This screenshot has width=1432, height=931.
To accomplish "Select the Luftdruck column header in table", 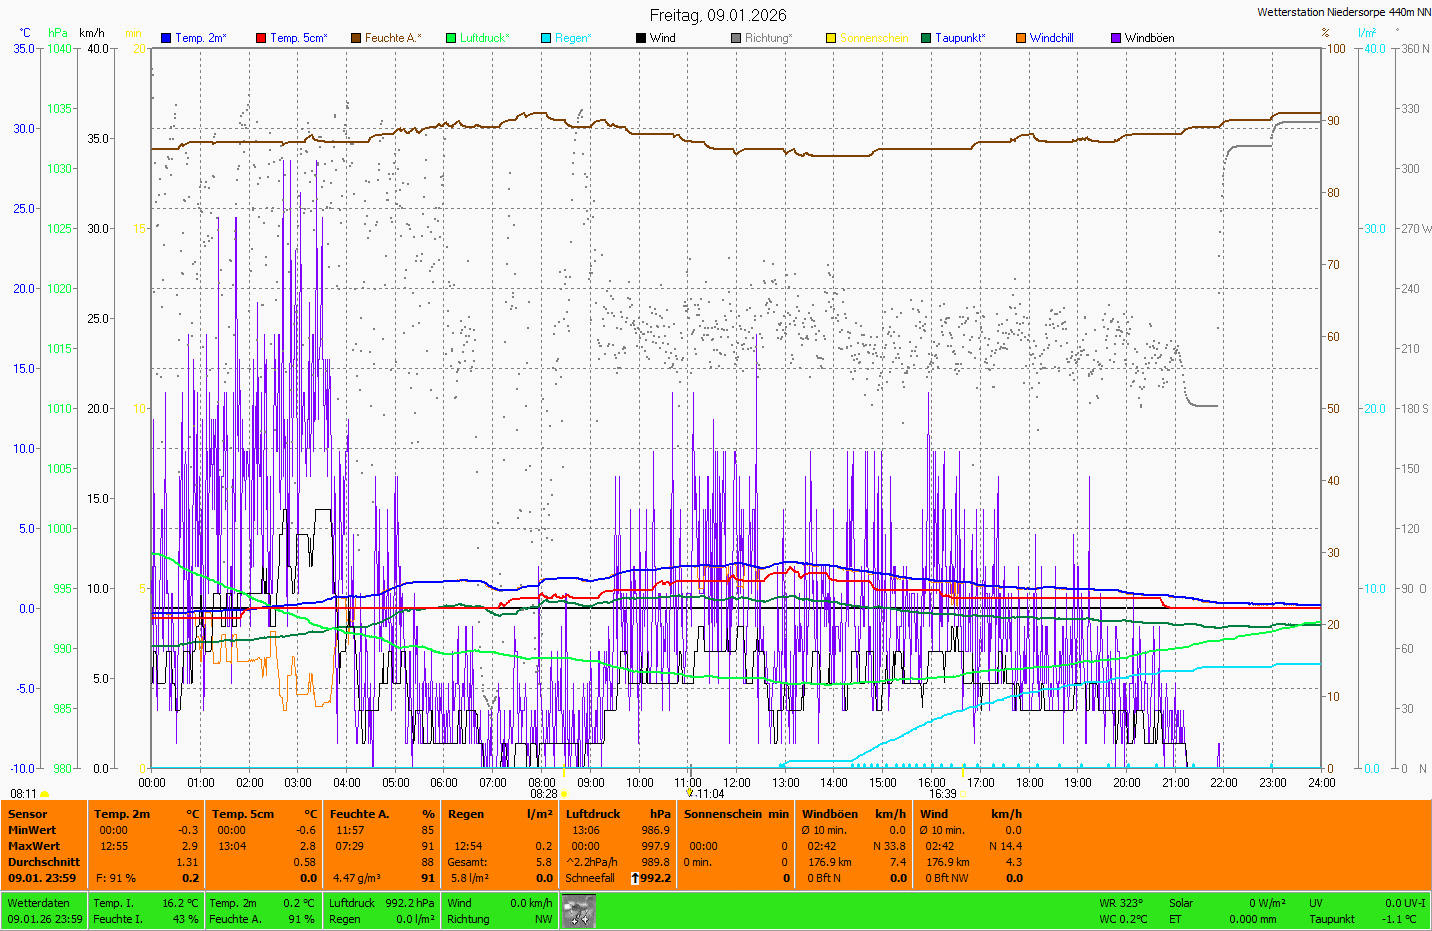I will click(x=593, y=814).
